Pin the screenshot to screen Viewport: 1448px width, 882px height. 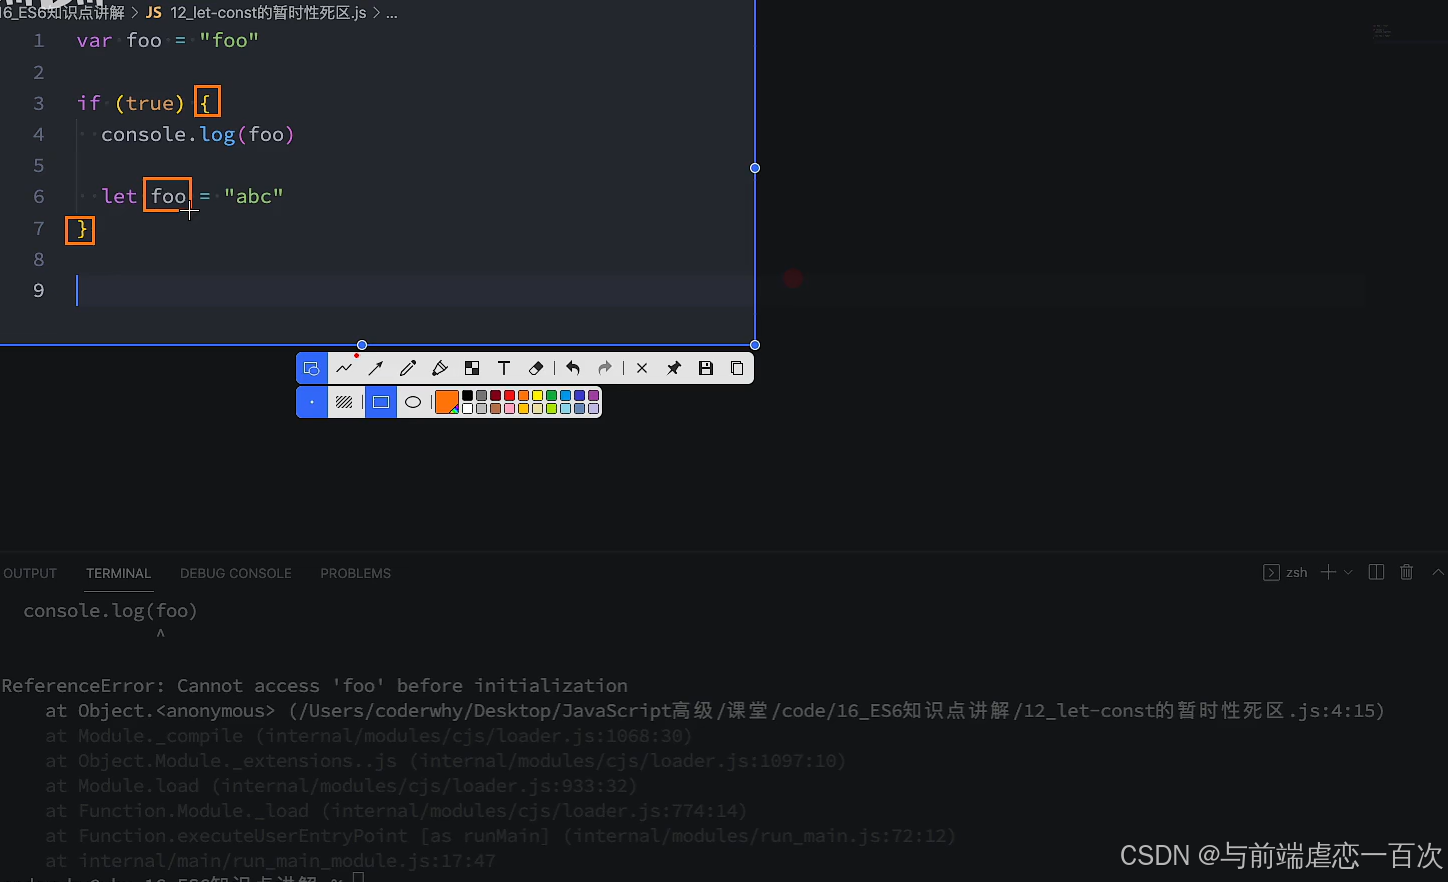click(673, 368)
